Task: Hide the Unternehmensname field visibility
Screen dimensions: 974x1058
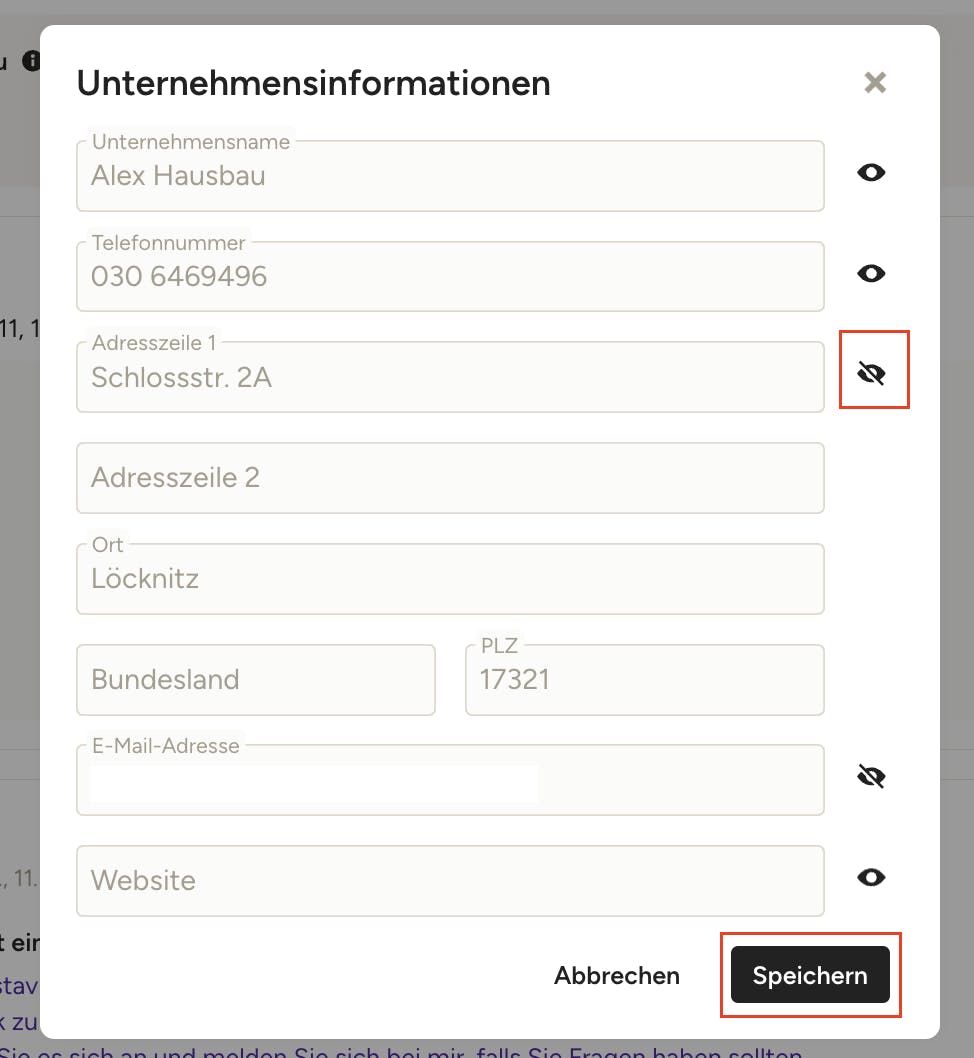Action: click(872, 173)
